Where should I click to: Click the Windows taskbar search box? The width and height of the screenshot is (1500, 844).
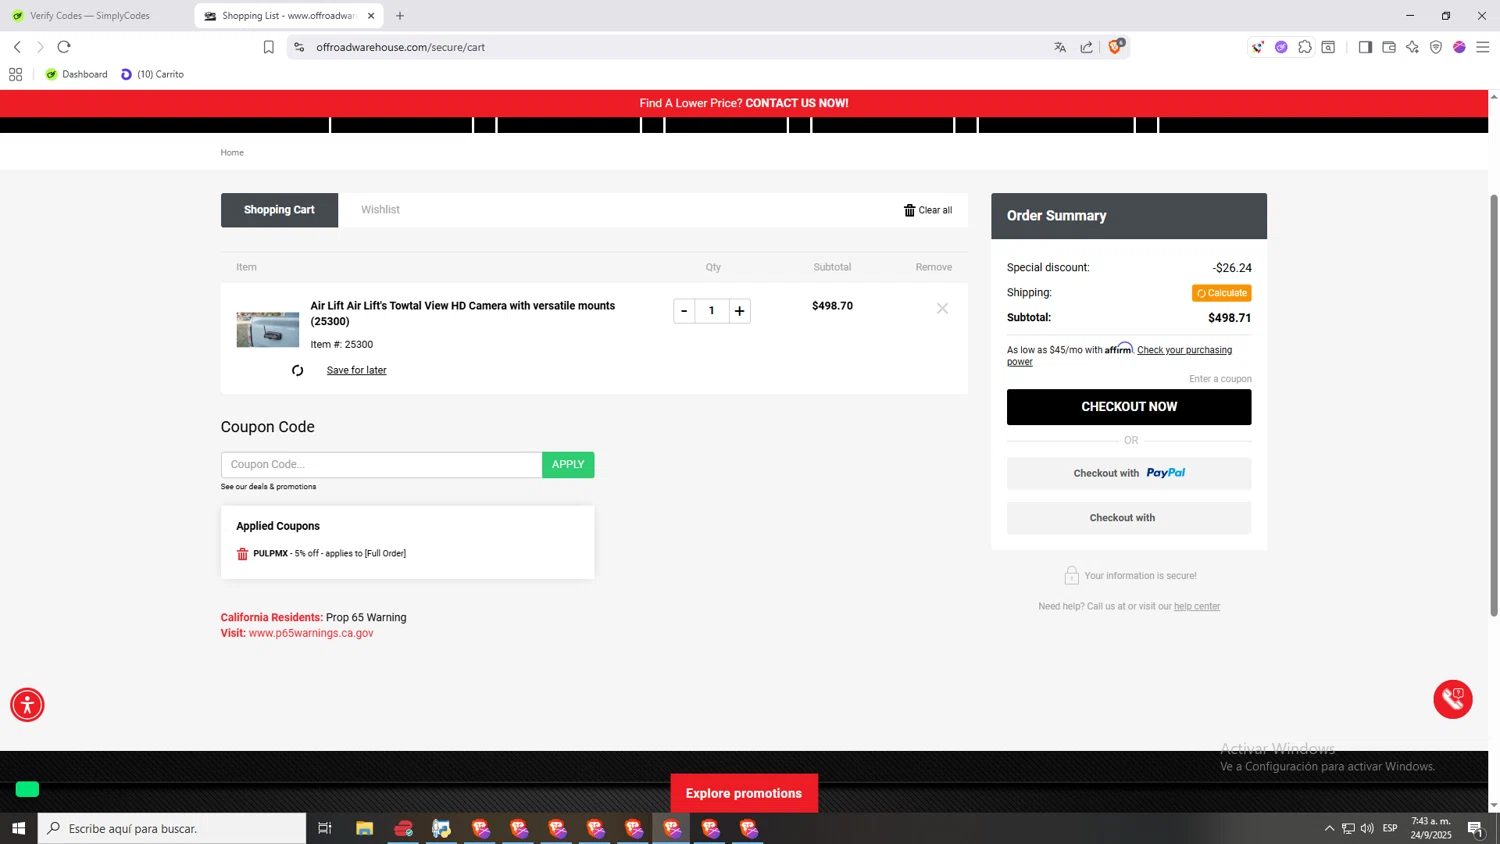pyautogui.click(x=172, y=828)
